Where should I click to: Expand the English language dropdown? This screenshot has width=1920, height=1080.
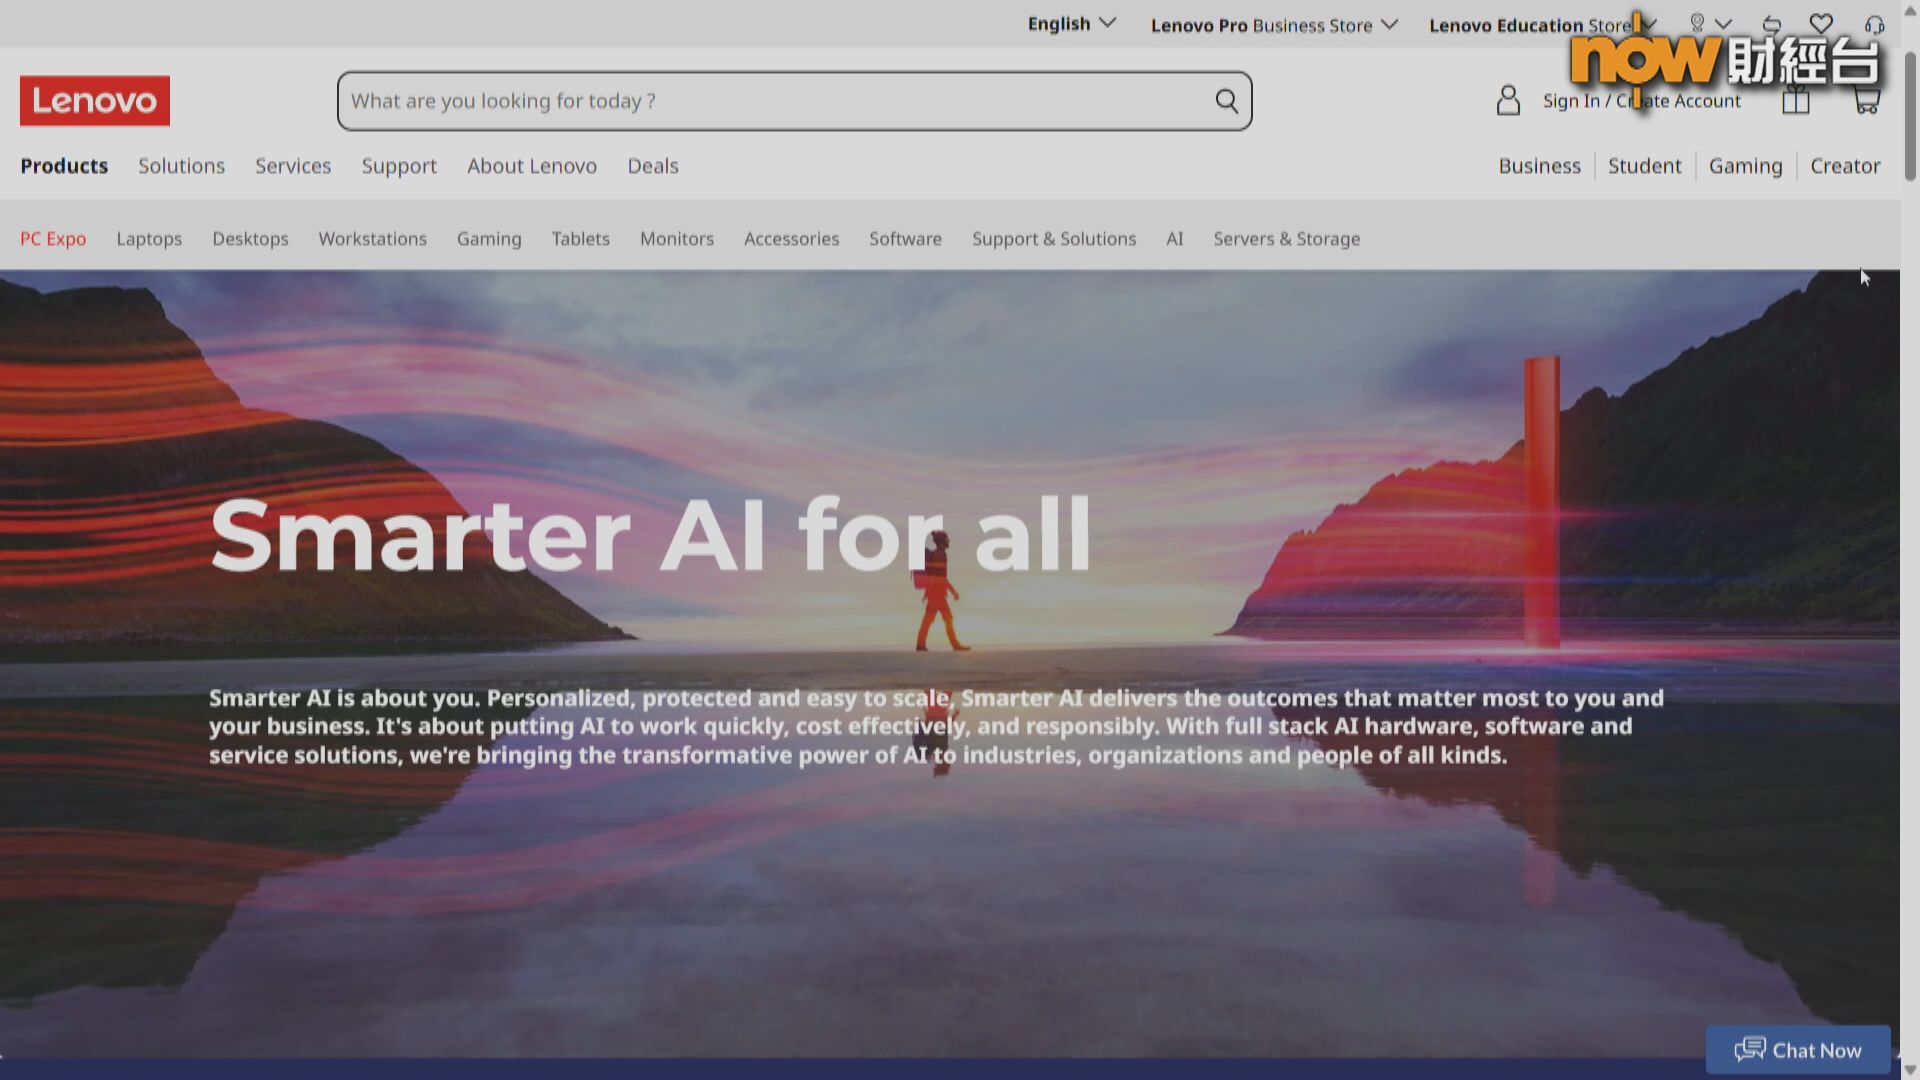pyautogui.click(x=1071, y=23)
